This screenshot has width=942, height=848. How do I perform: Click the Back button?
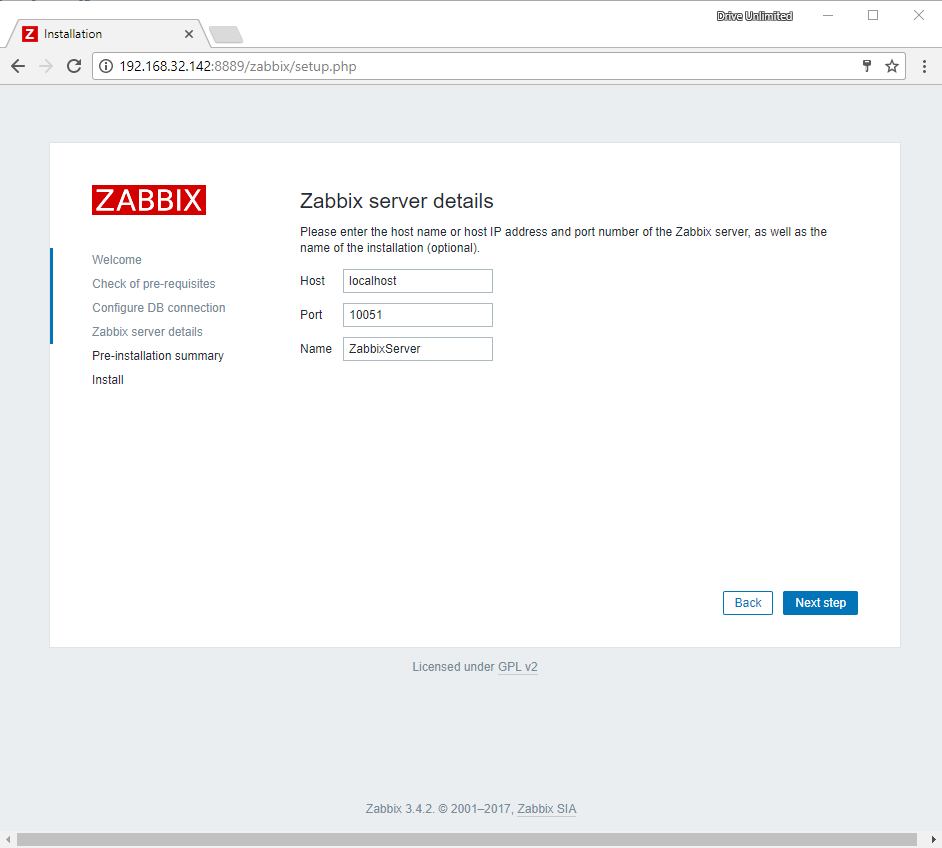(x=748, y=603)
